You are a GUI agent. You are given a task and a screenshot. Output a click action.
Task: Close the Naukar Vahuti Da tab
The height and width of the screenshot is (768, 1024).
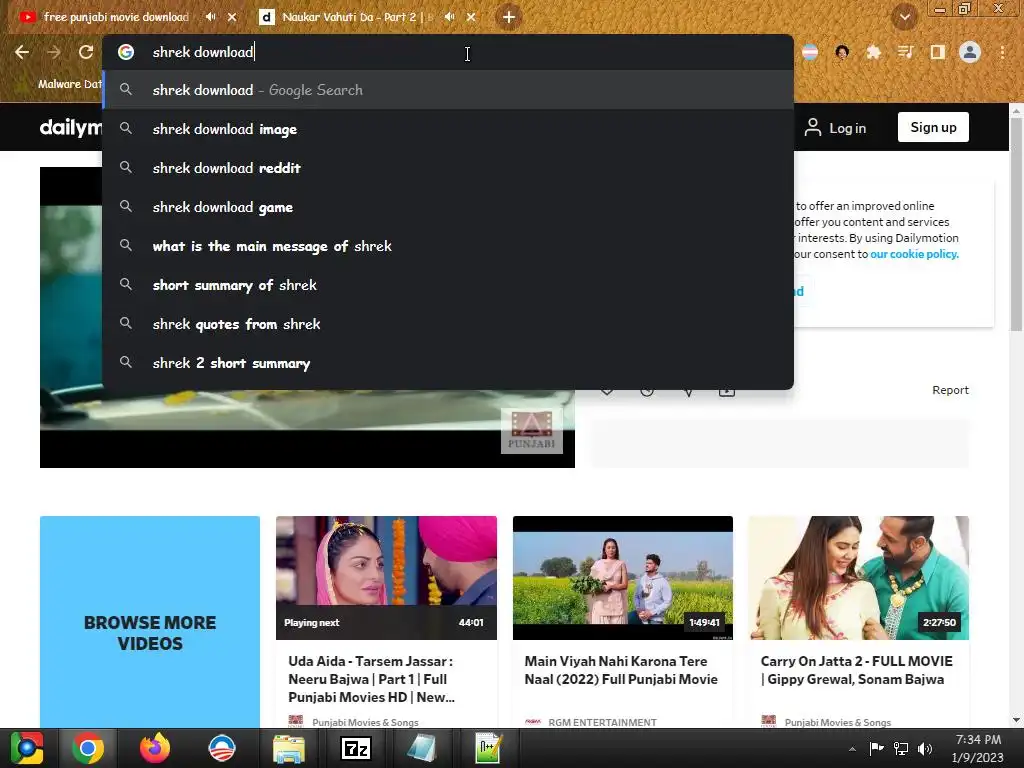tap(471, 17)
